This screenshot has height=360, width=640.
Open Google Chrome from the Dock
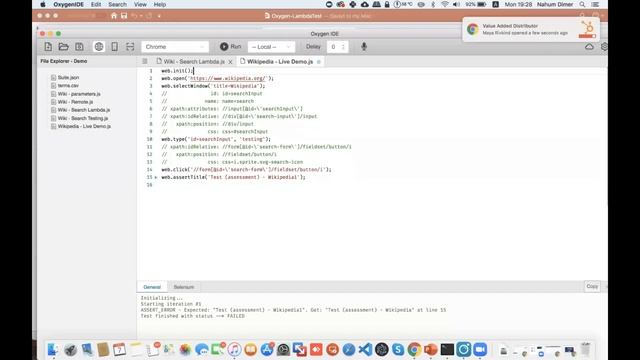tap(414, 349)
